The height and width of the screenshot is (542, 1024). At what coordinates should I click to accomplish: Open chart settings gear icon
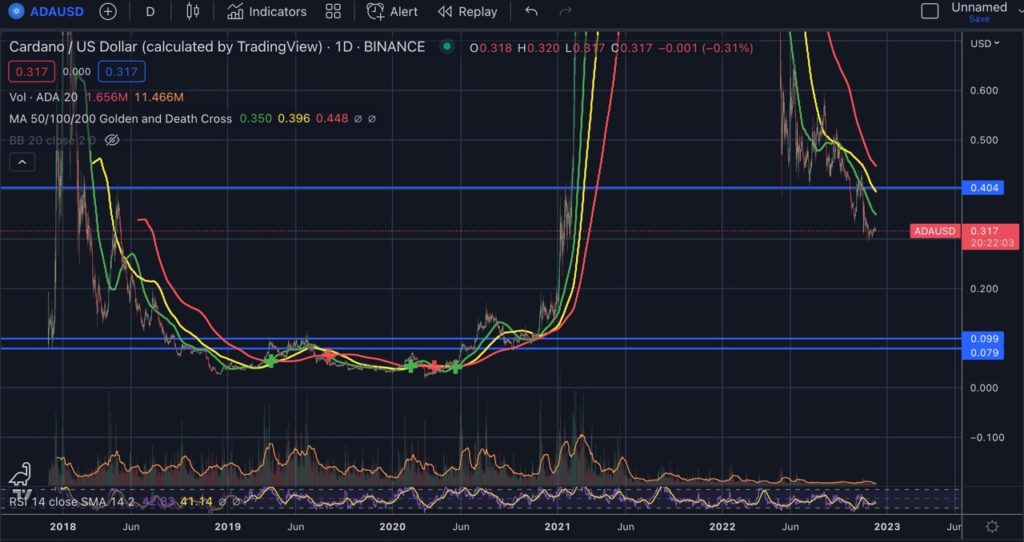(x=991, y=526)
